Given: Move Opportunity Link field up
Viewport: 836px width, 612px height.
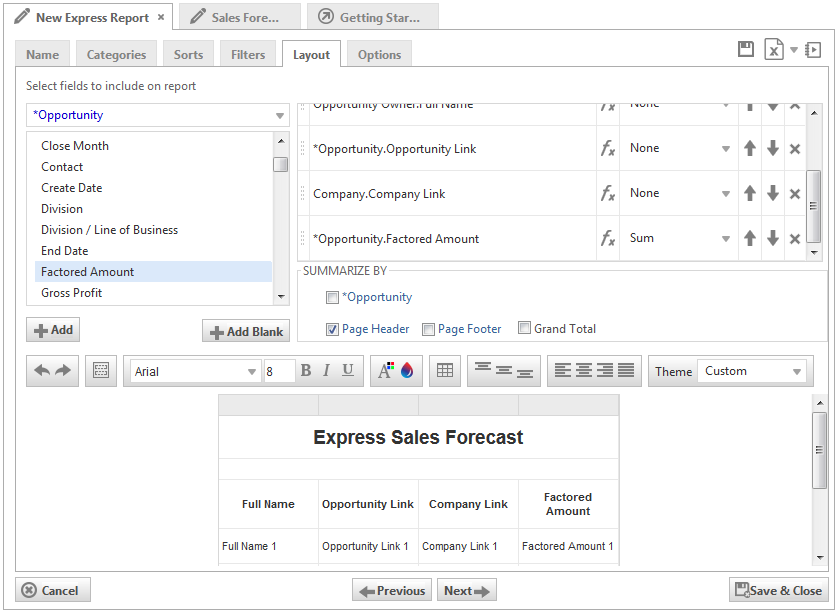Looking at the screenshot, I should [x=750, y=149].
